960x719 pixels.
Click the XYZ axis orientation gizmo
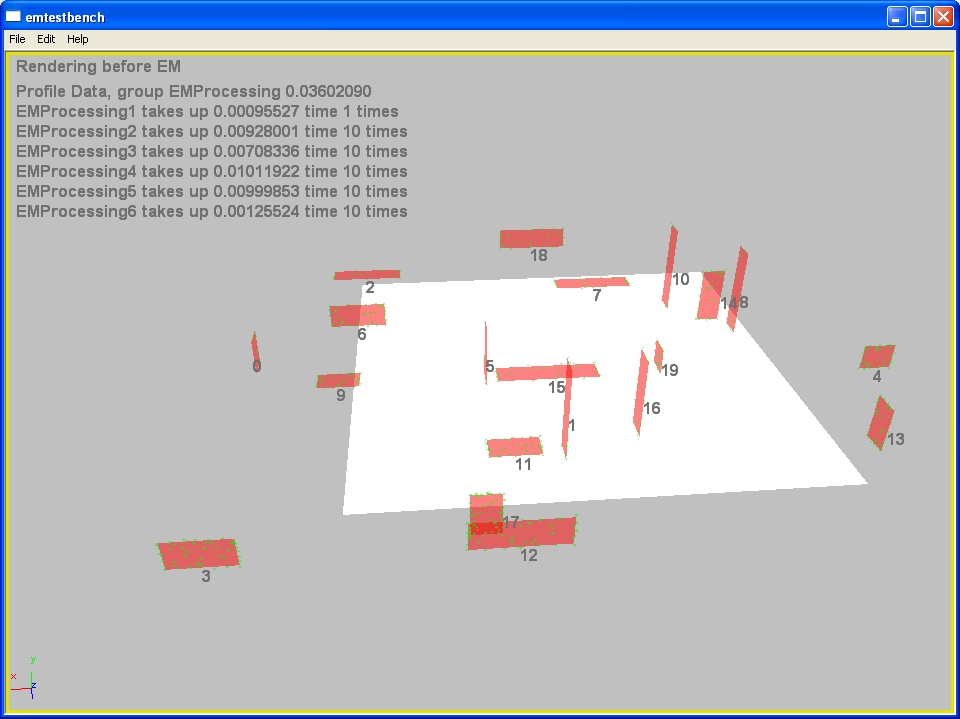(30, 680)
